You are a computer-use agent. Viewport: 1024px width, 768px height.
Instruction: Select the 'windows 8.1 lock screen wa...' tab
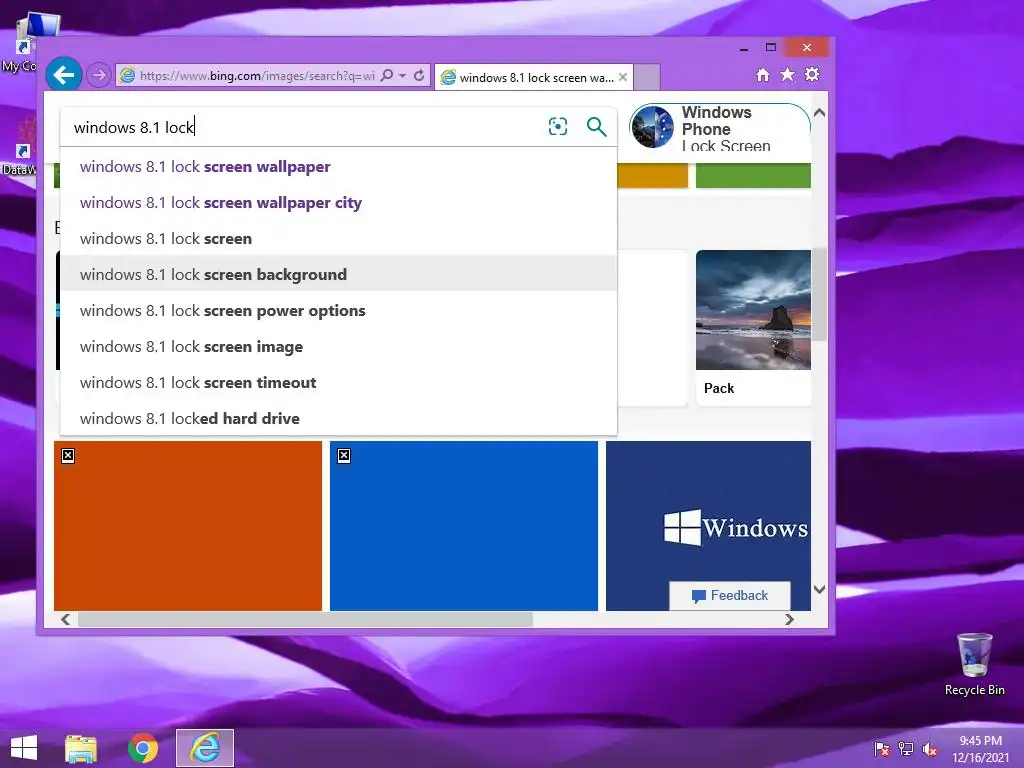coord(534,77)
